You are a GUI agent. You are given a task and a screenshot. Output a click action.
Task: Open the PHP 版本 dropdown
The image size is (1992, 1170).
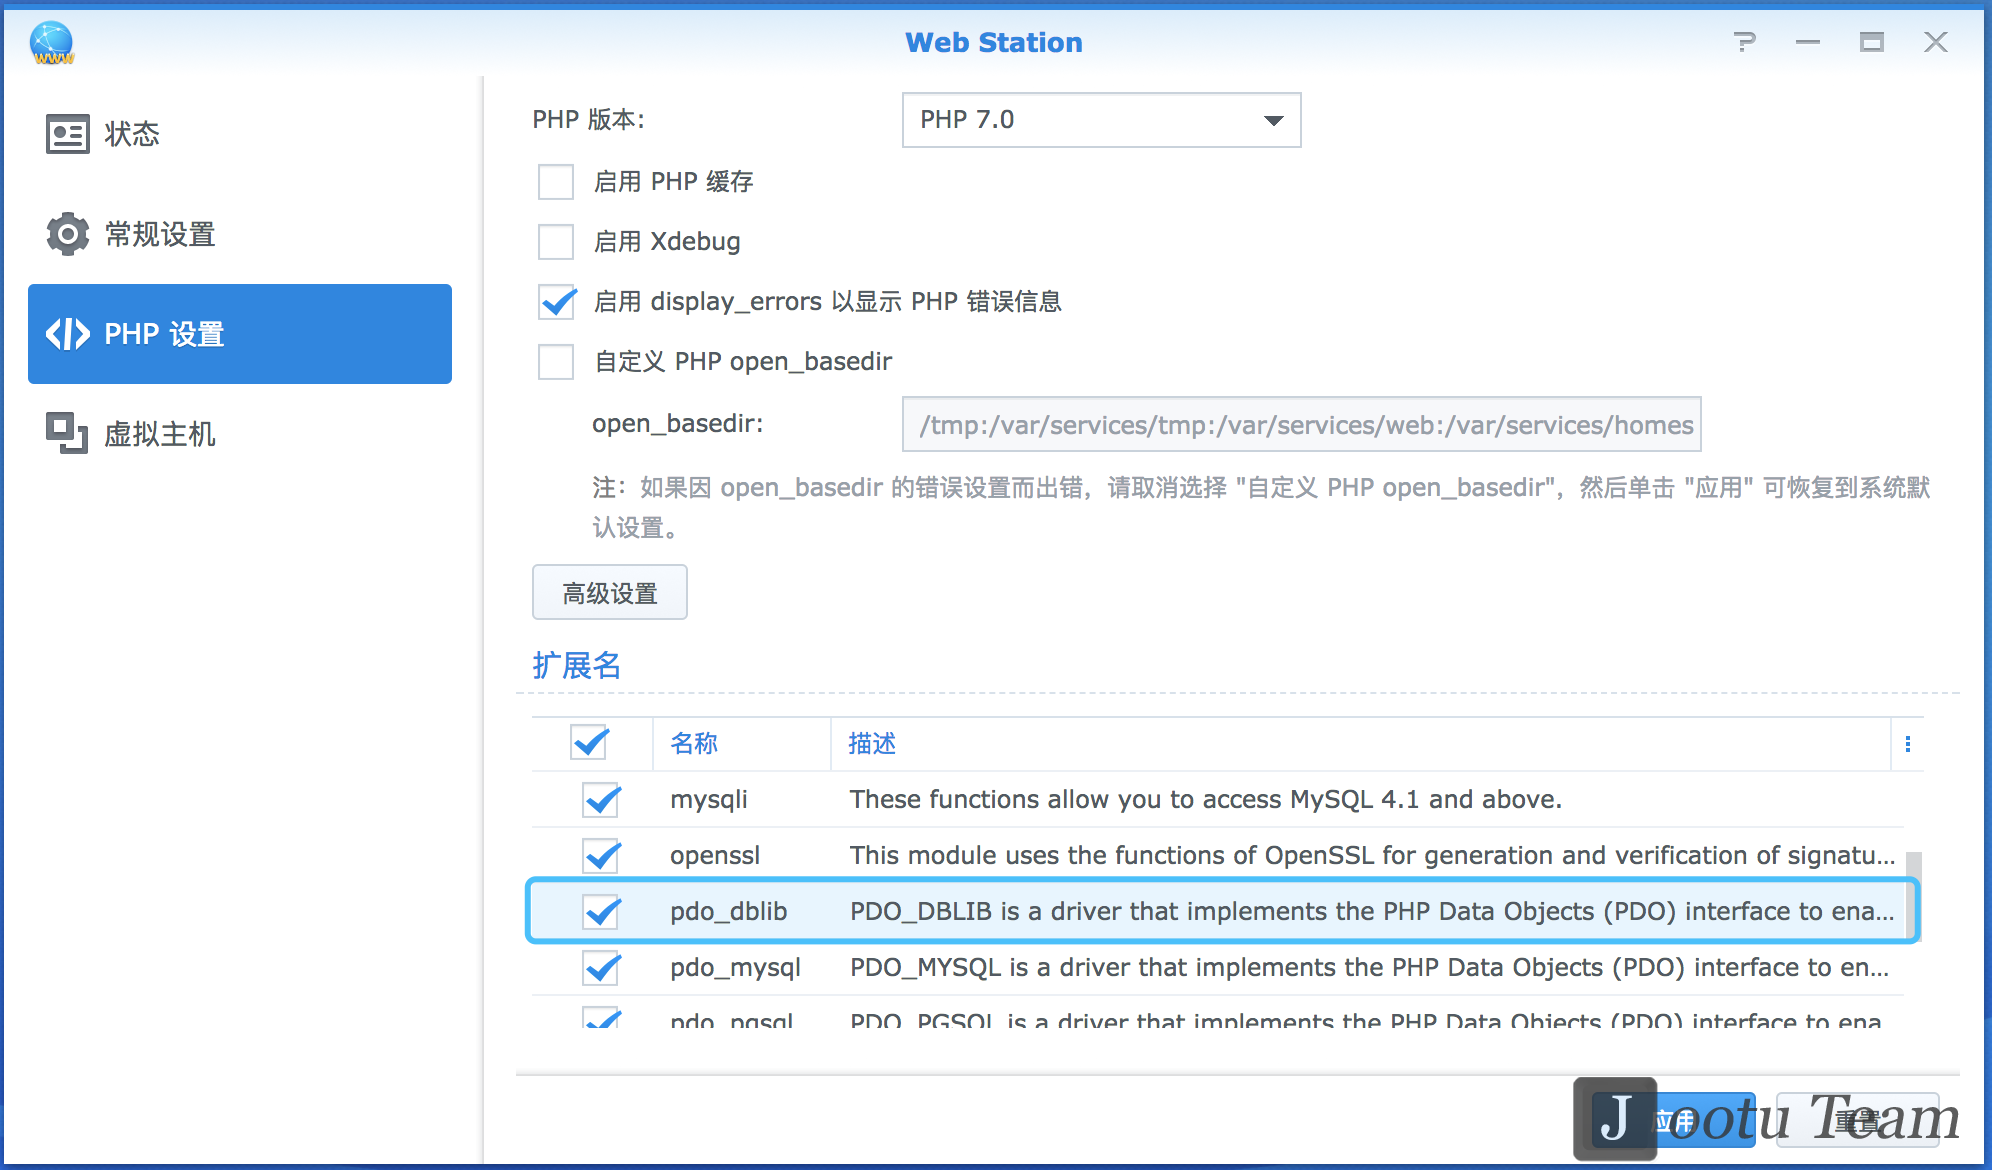pos(1101,120)
